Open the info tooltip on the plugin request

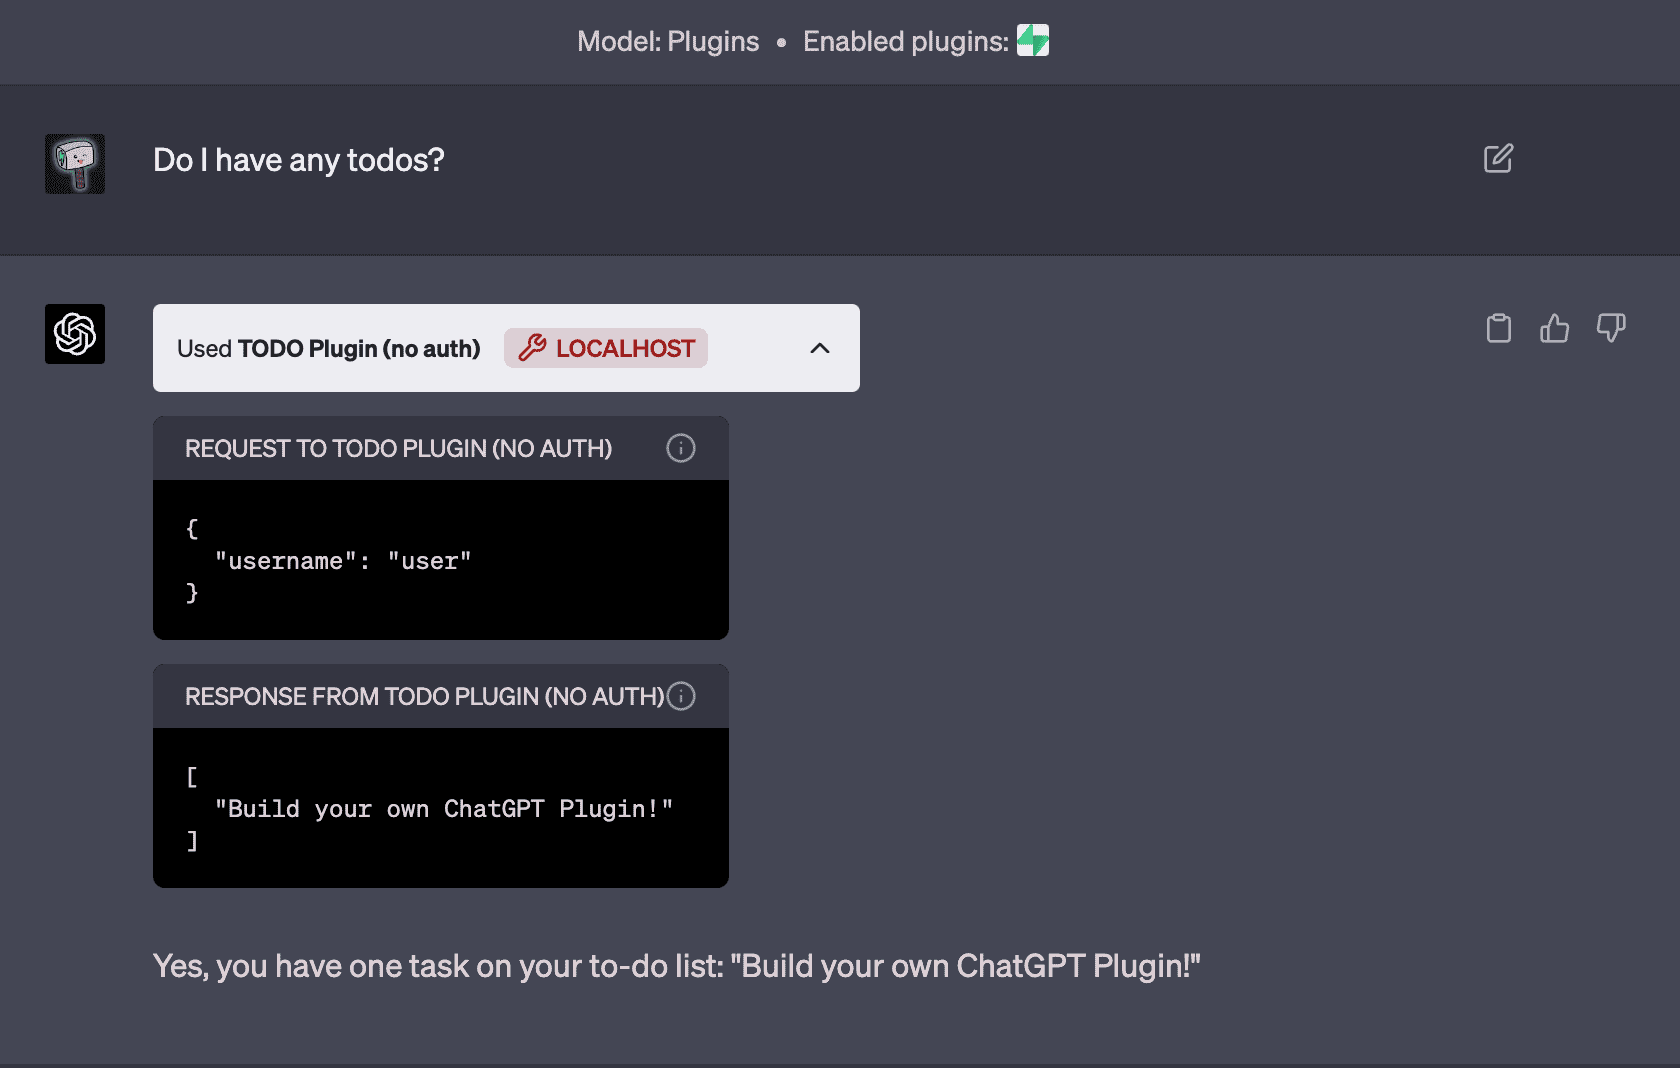tap(680, 448)
